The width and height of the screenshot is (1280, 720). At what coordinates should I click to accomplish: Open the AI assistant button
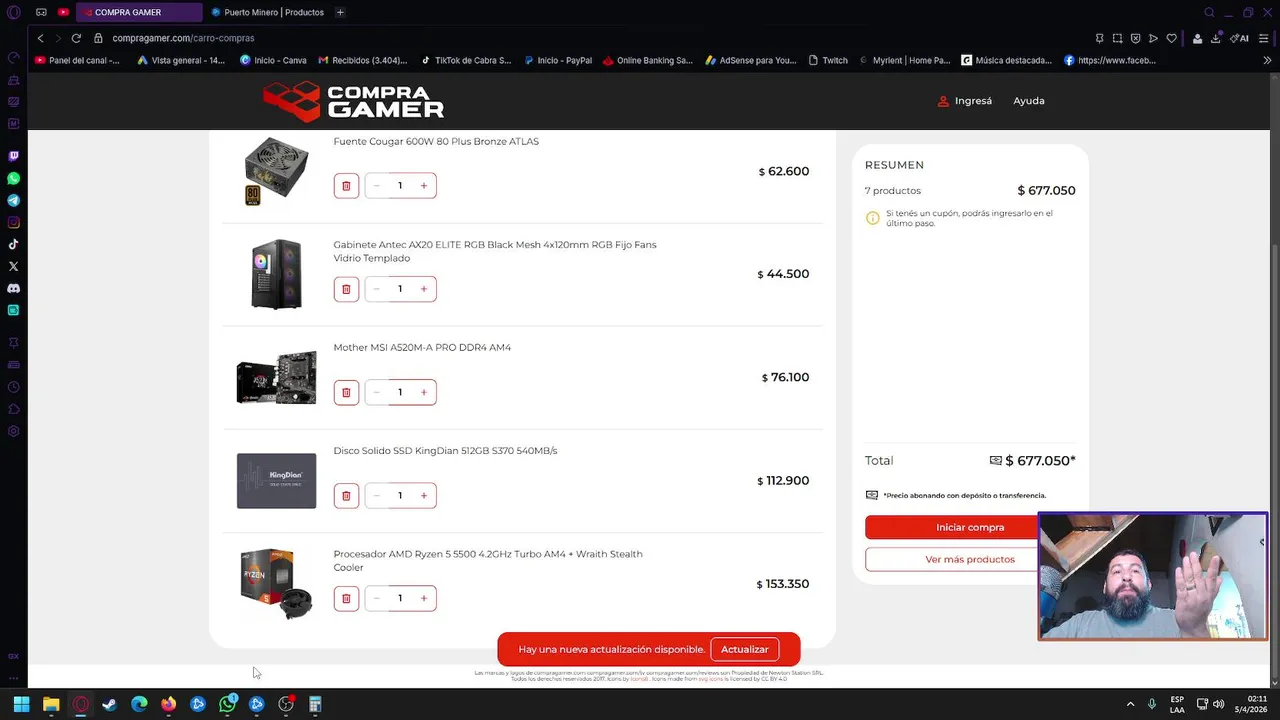click(x=1239, y=38)
